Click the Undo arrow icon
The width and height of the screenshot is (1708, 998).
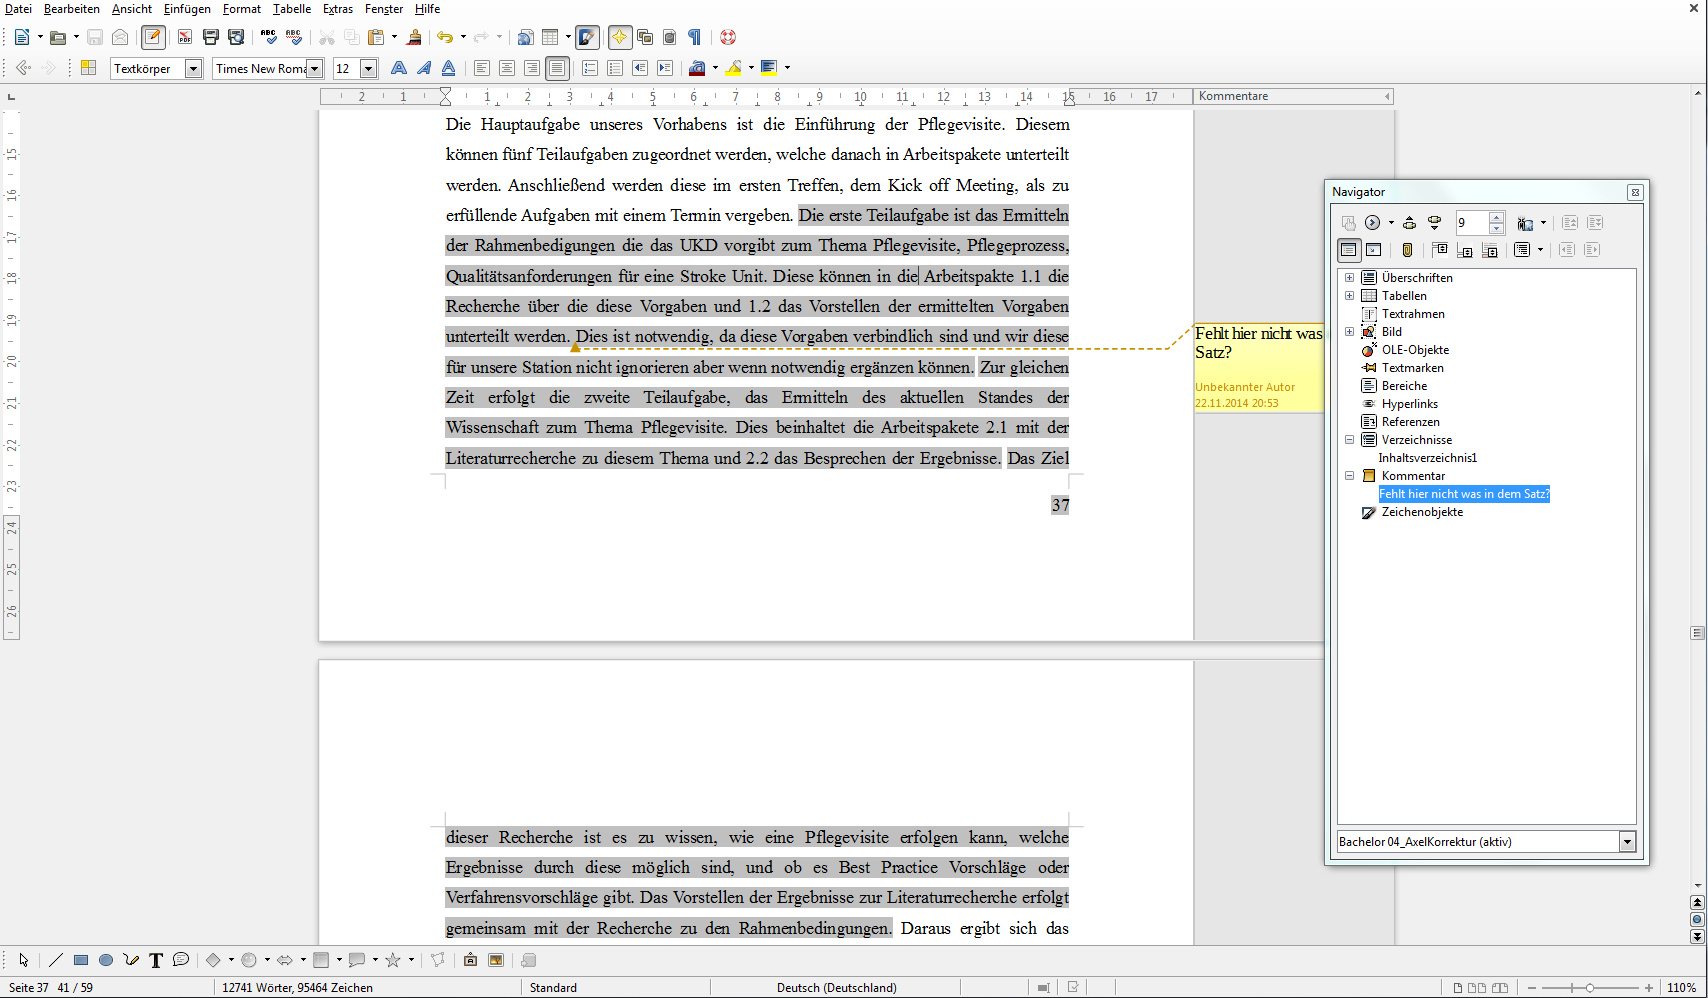(445, 37)
